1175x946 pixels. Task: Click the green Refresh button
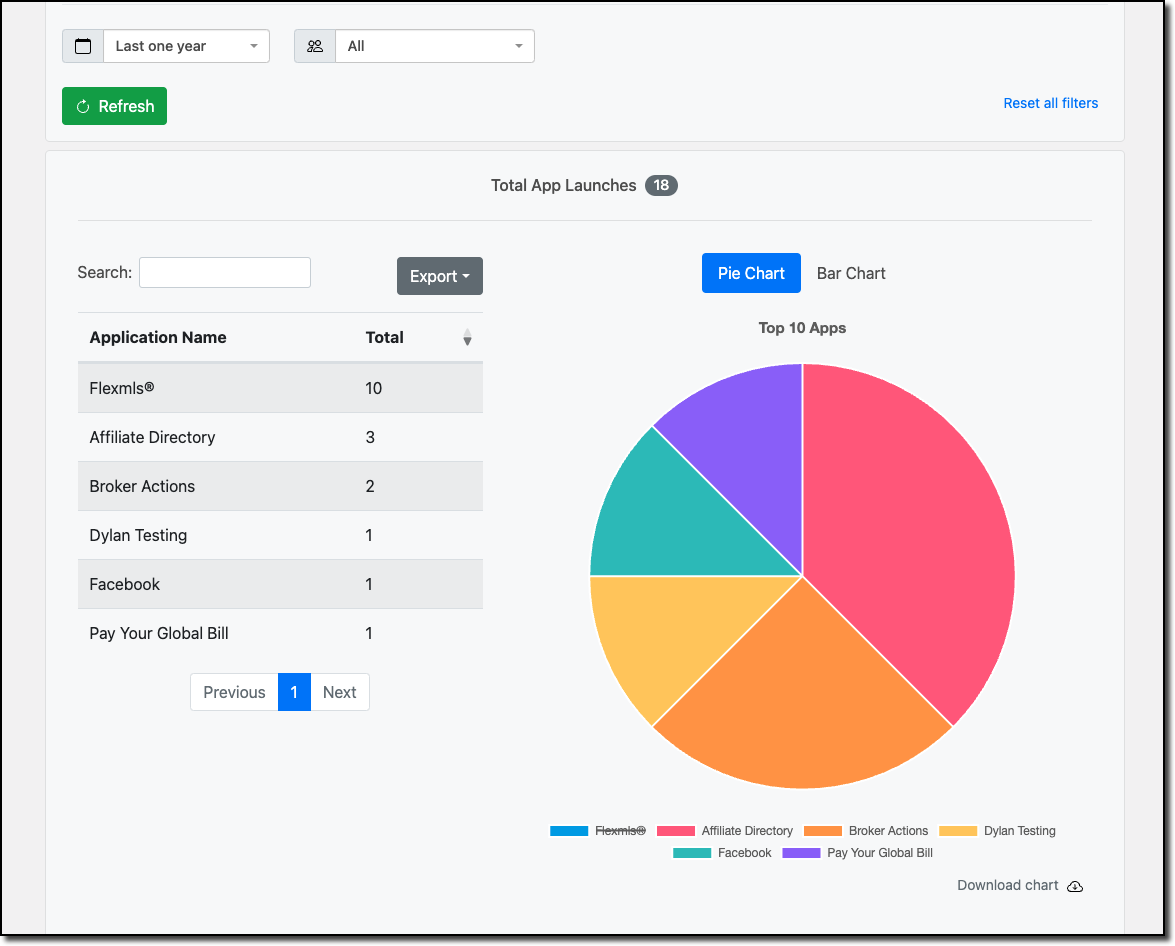coord(115,106)
